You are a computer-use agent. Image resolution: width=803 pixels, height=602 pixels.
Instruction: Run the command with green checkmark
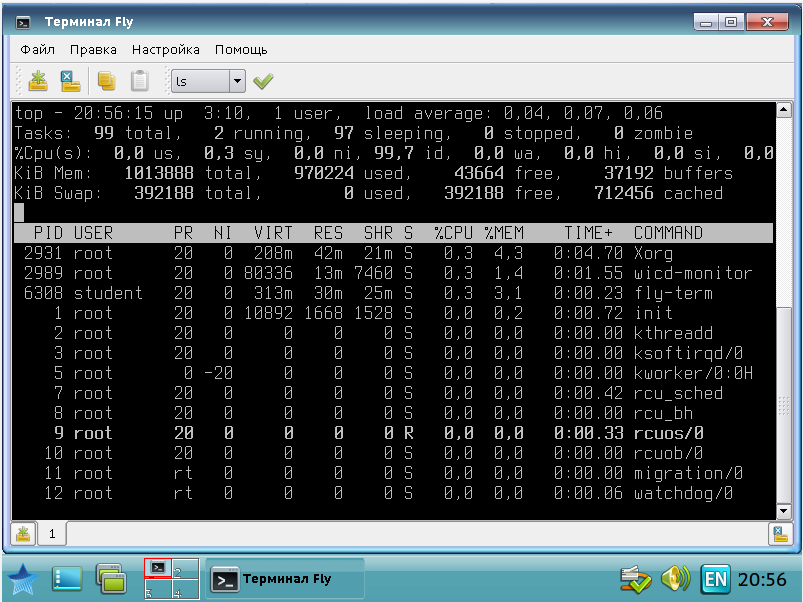click(263, 81)
